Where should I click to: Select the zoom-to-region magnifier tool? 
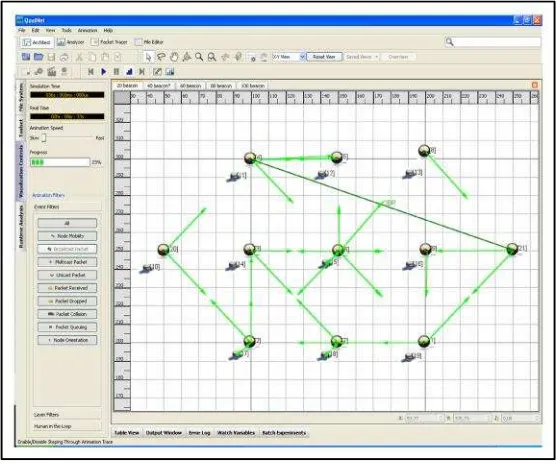tap(212, 57)
